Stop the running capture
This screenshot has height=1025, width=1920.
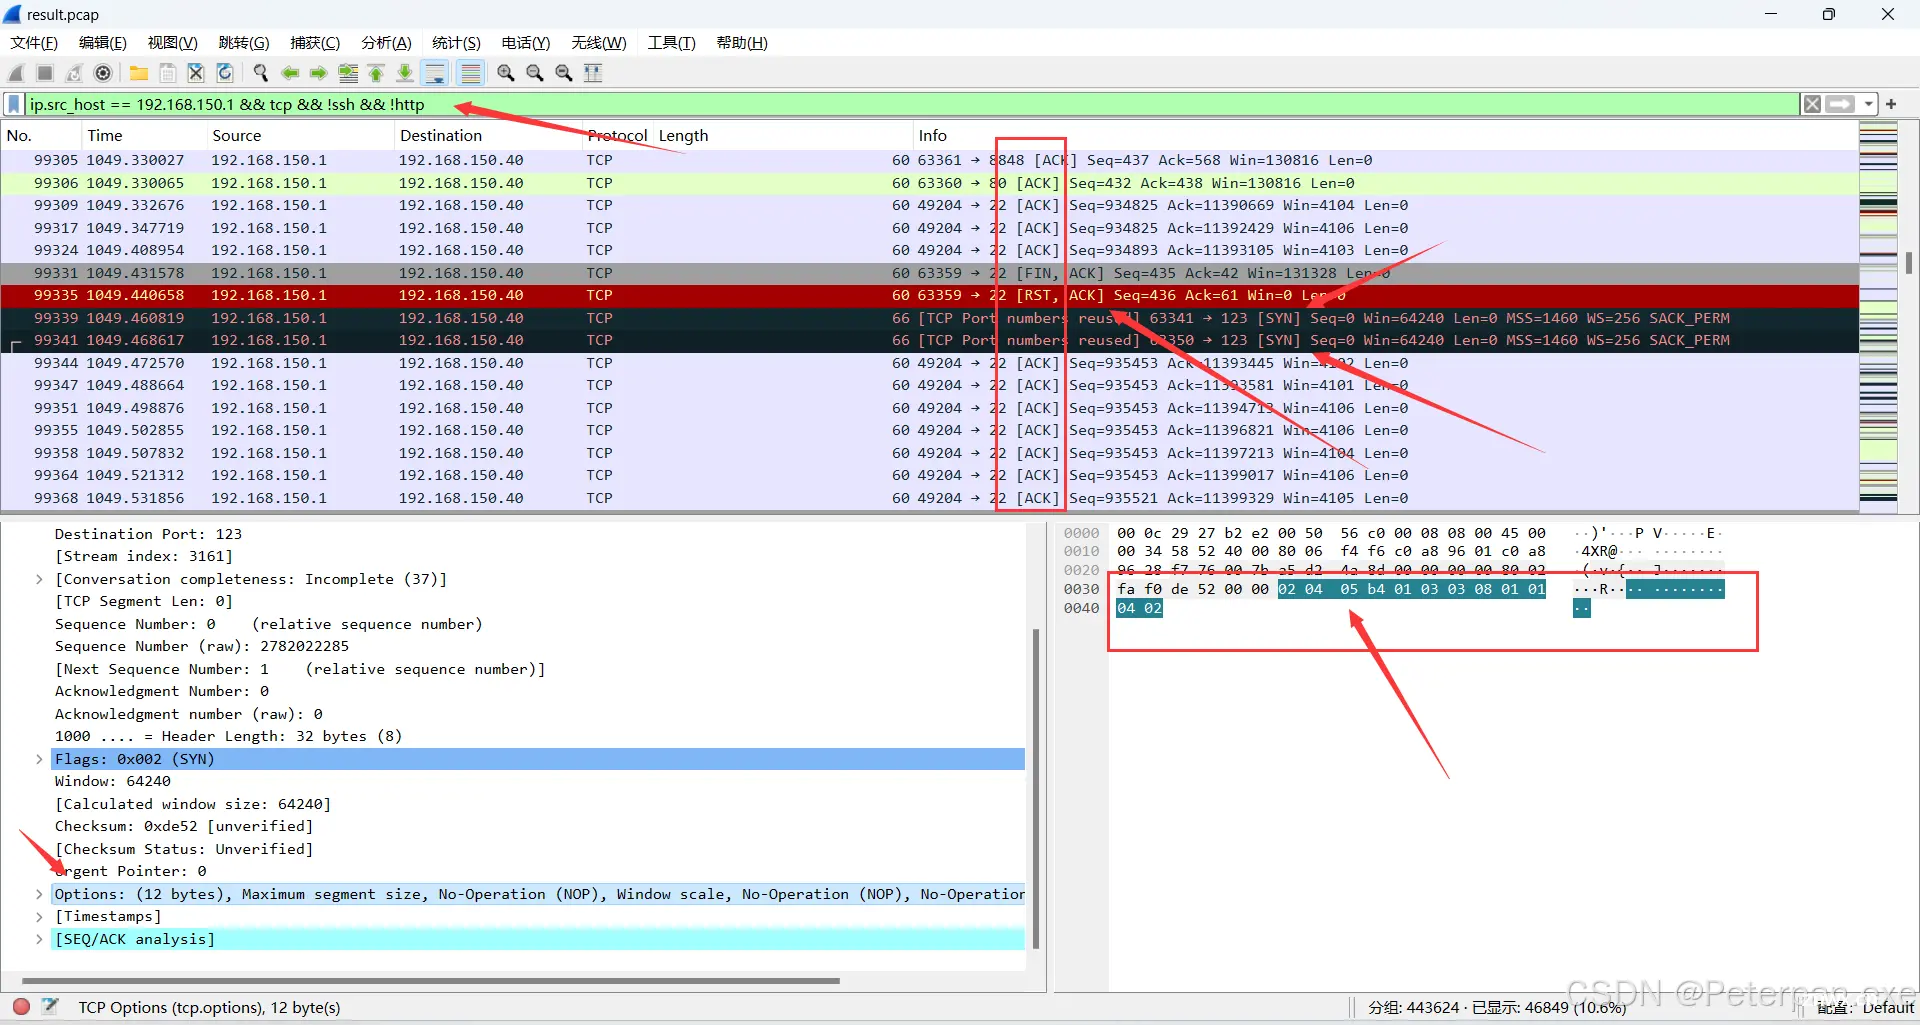click(45, 73)
